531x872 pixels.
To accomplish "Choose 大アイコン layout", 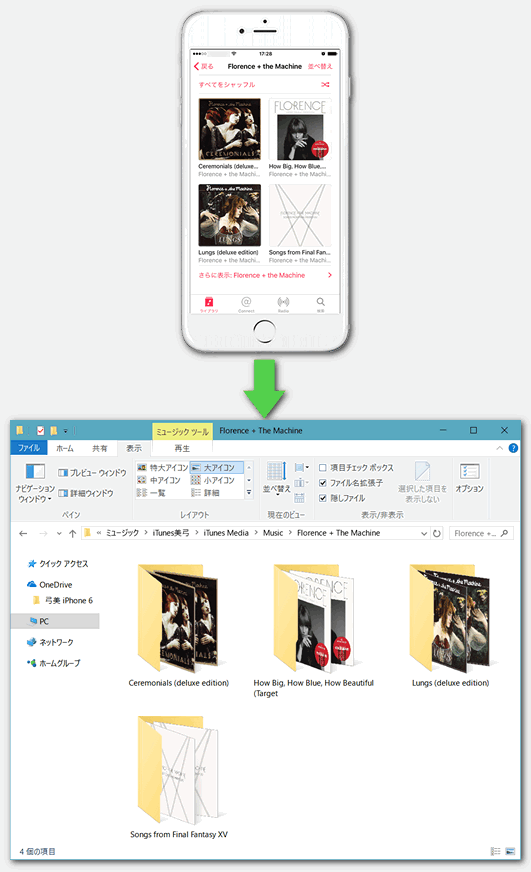I will tap(216, 468).
